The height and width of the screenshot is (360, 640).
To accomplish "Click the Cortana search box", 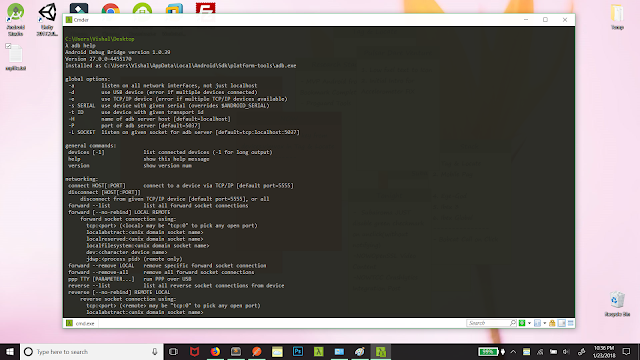I will click(91, 351).
